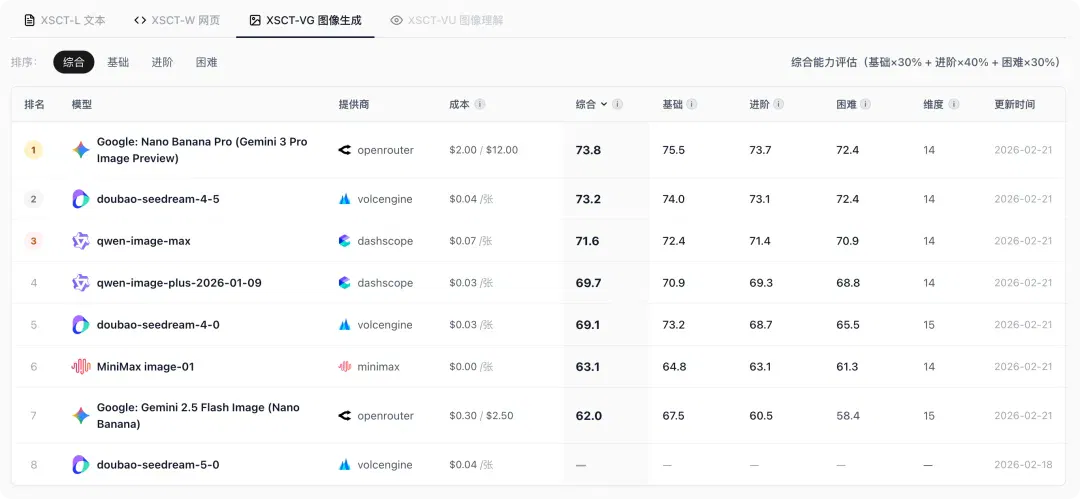
Task: Click Gemini logo for Nano Banana Pro
Action: coord(81,150)
